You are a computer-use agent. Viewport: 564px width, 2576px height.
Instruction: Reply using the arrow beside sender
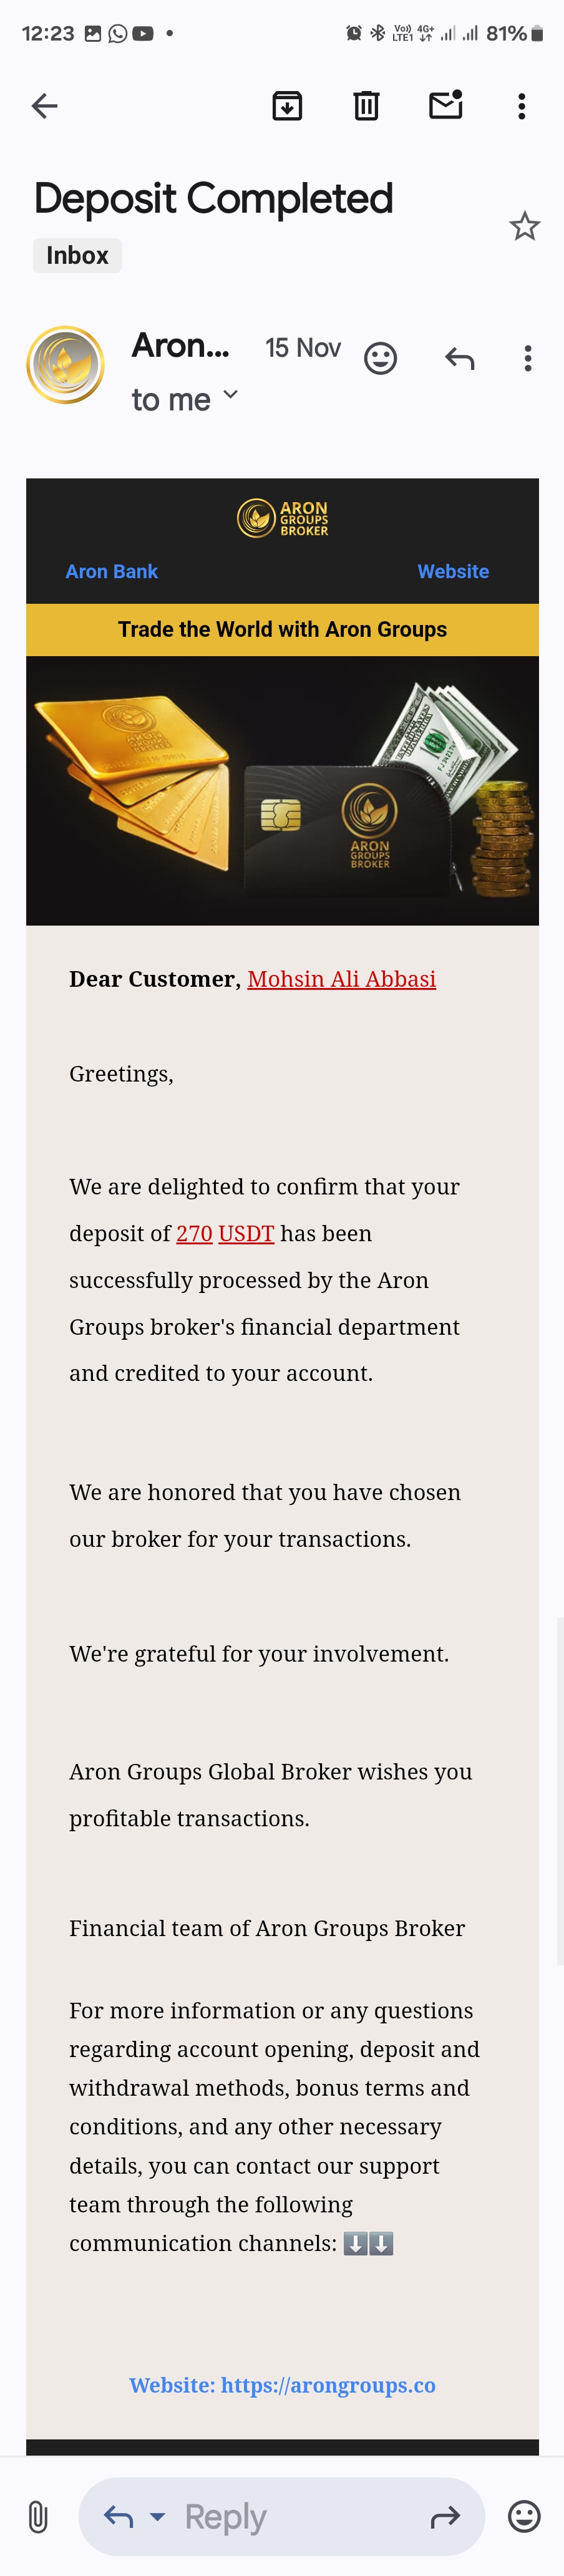[460, 358]
